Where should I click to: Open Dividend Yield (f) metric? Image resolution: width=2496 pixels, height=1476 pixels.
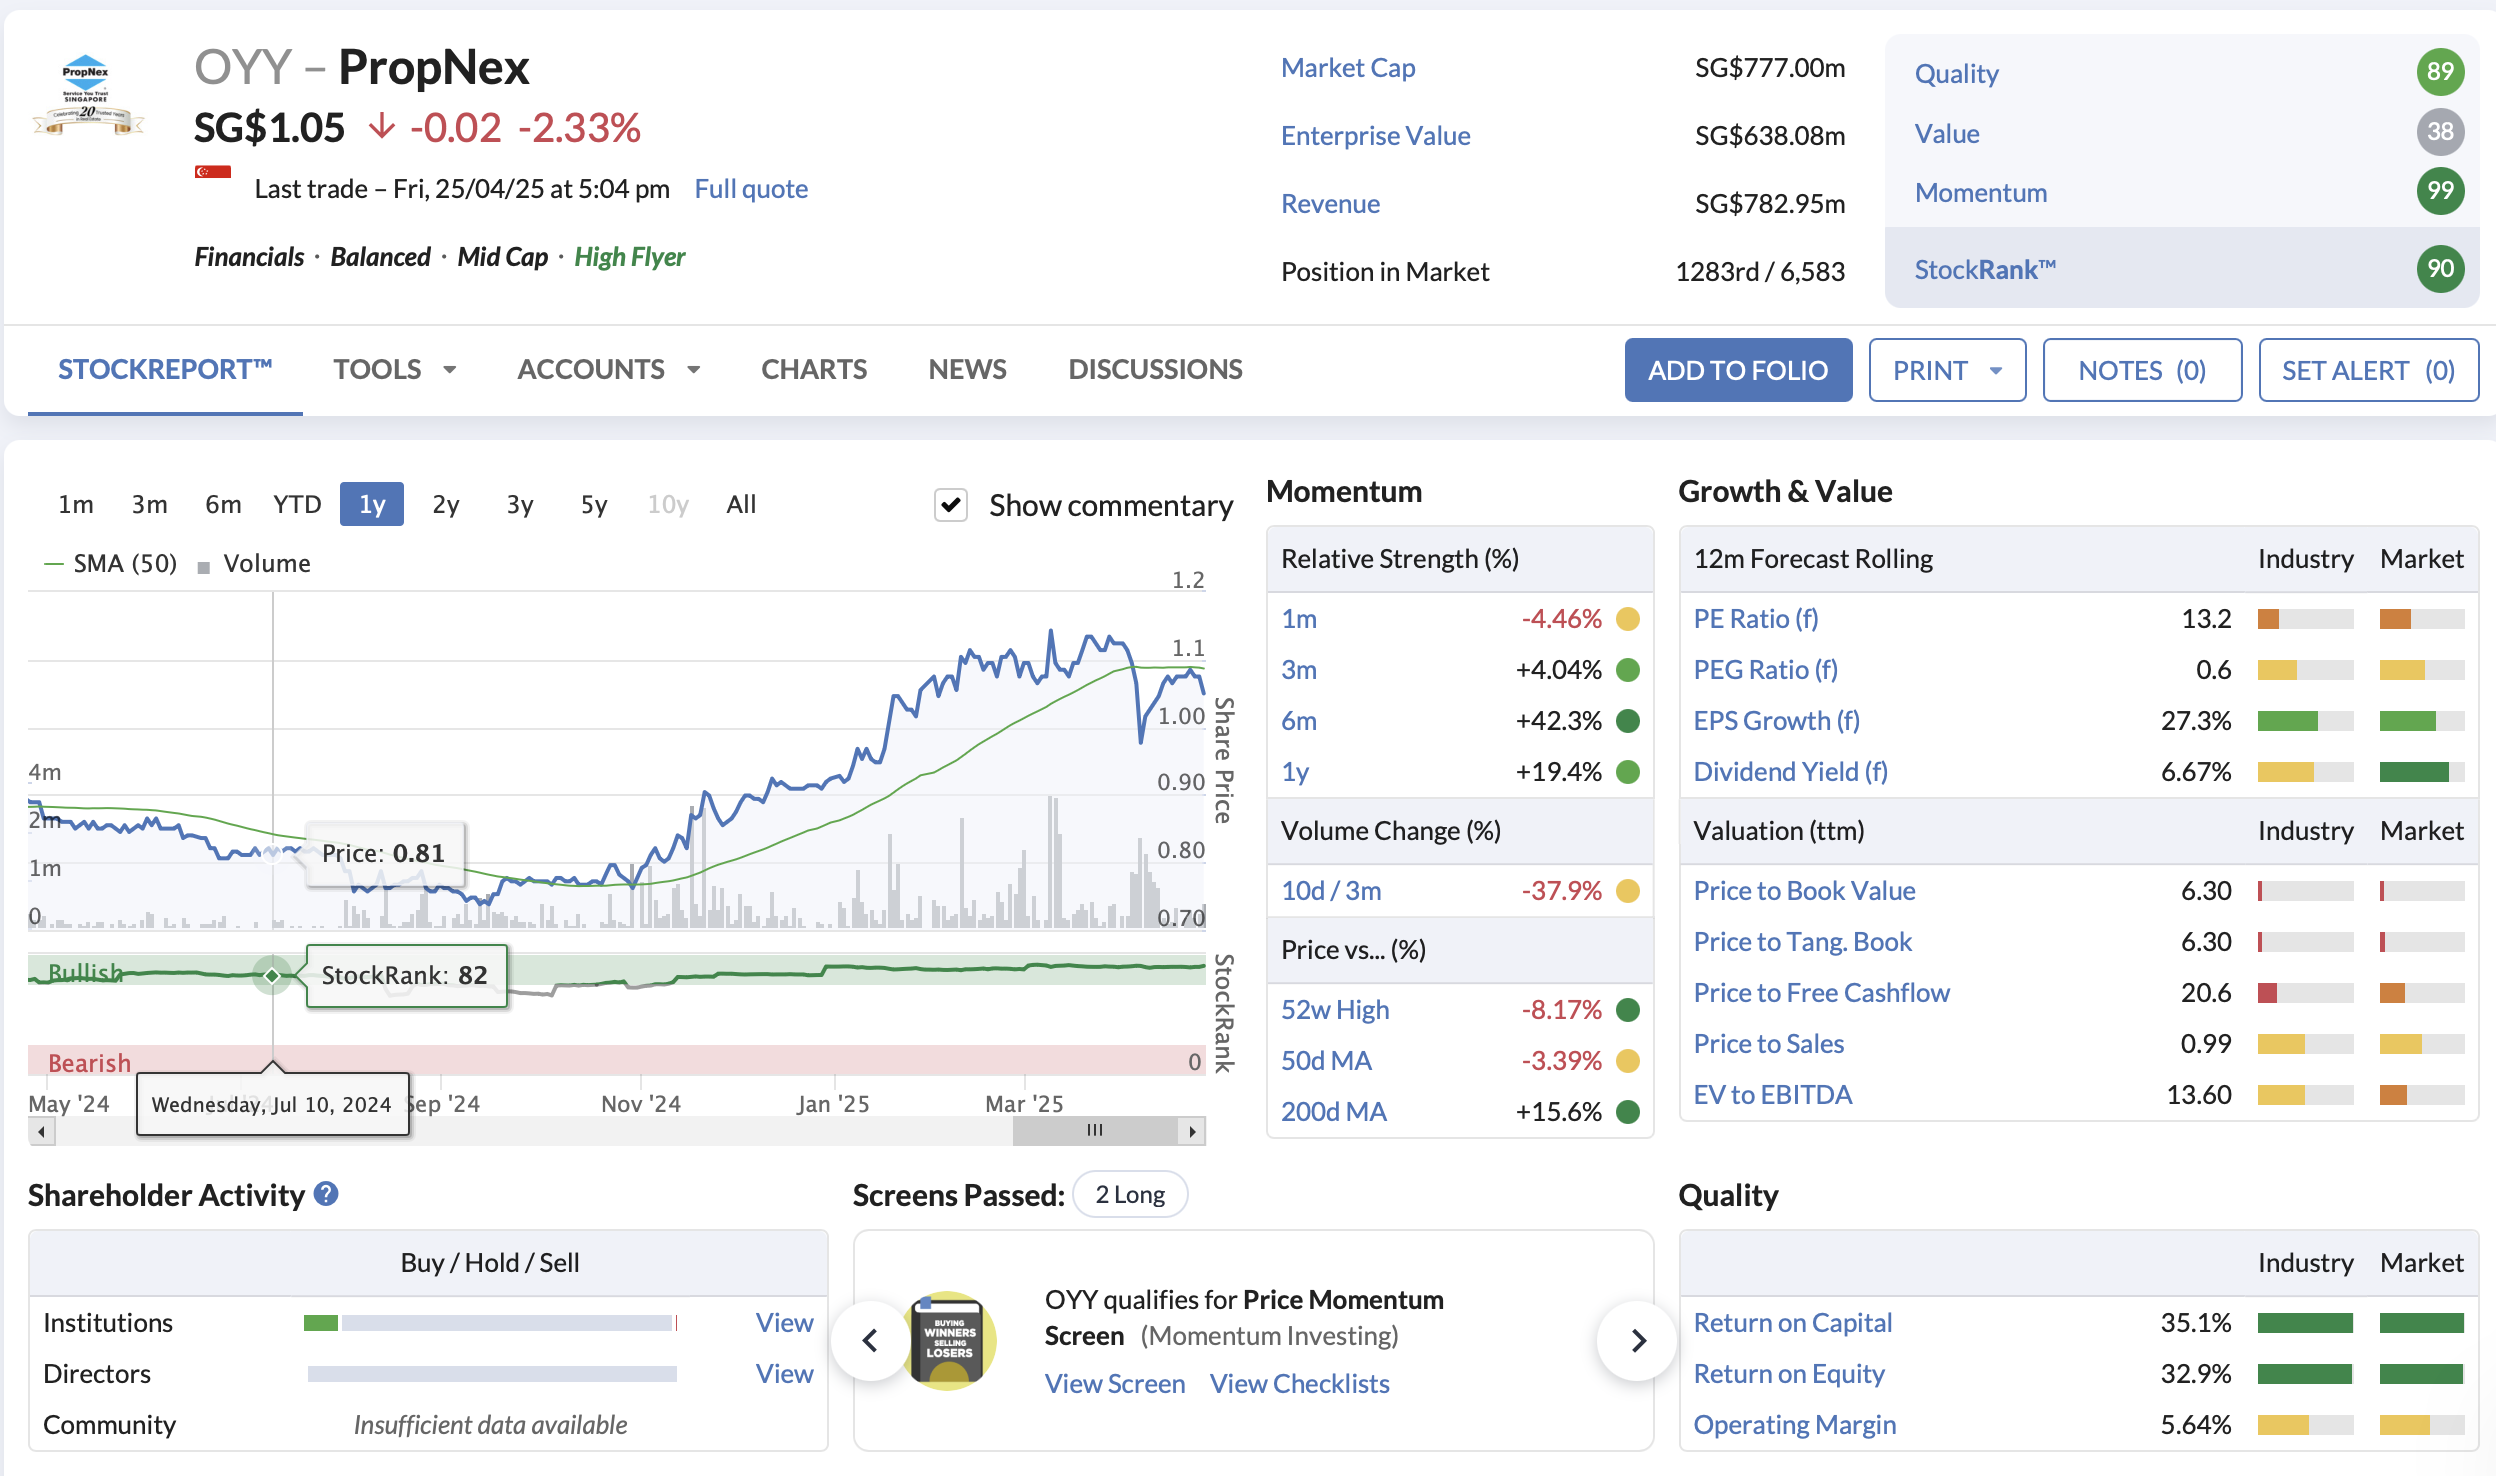point(1790,772)
